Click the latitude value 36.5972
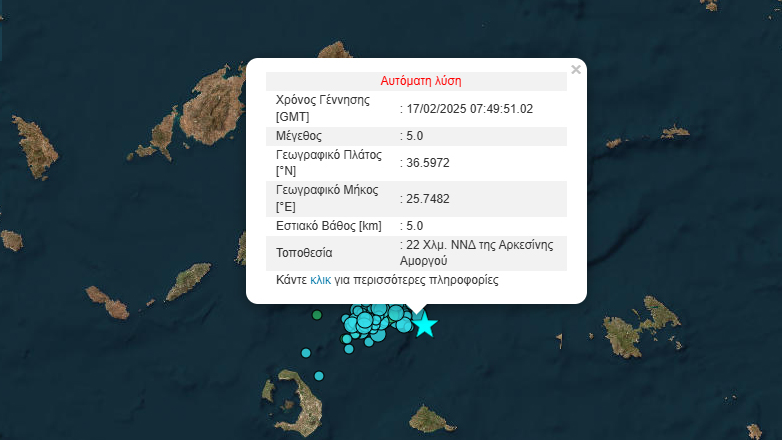Screen dimensions: 782x440 click(x=428, y=162)
